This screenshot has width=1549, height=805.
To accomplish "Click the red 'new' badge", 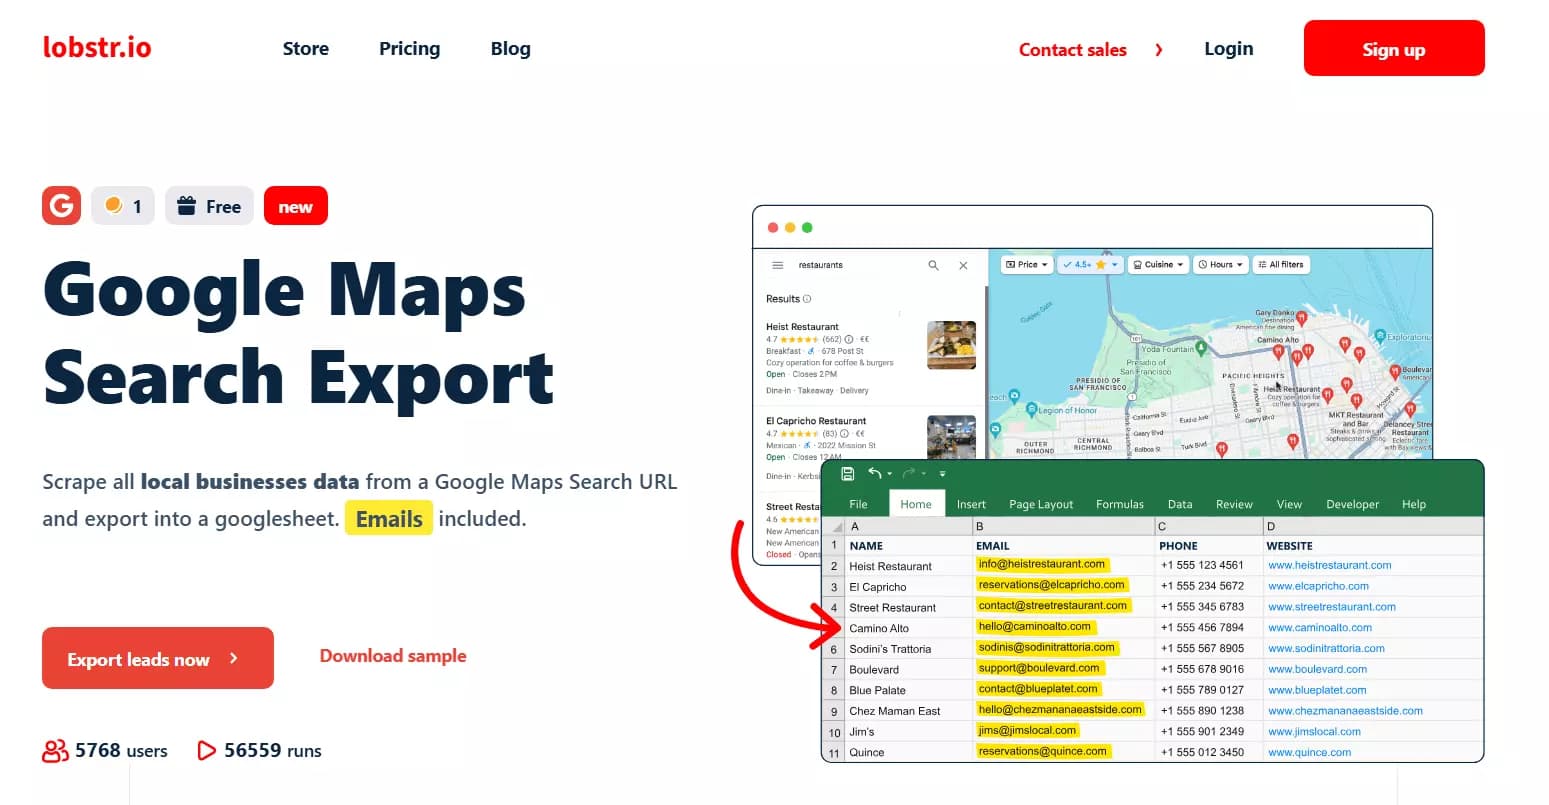I will [x=296, y=206].
